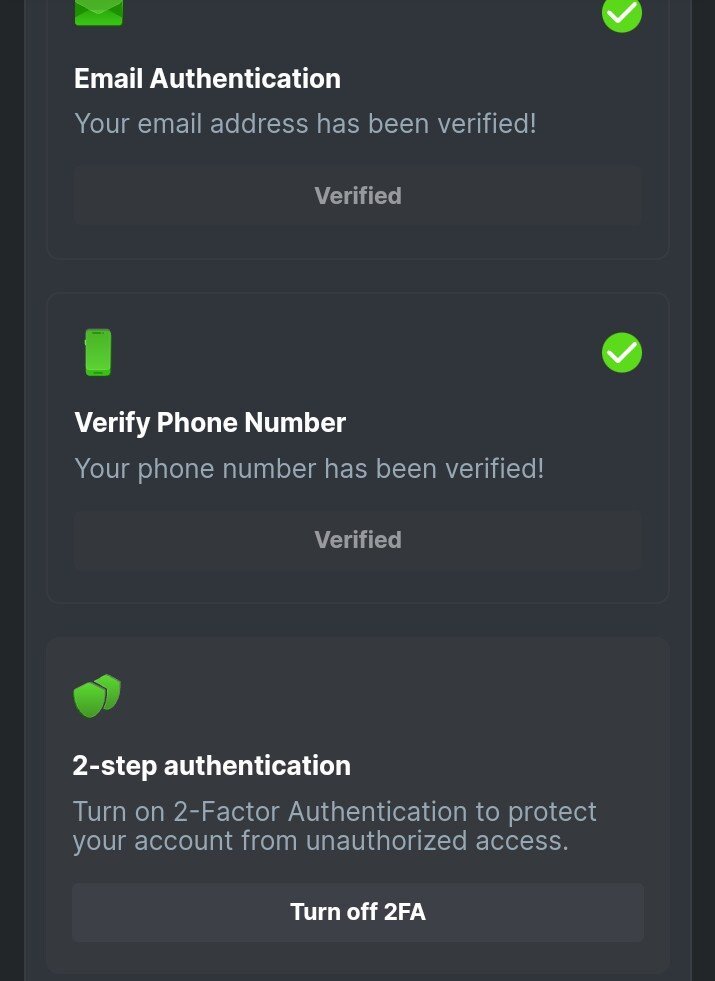This screenshot has width=715, height=981.
Task: Click the dark left page margin
Action: 11,500
